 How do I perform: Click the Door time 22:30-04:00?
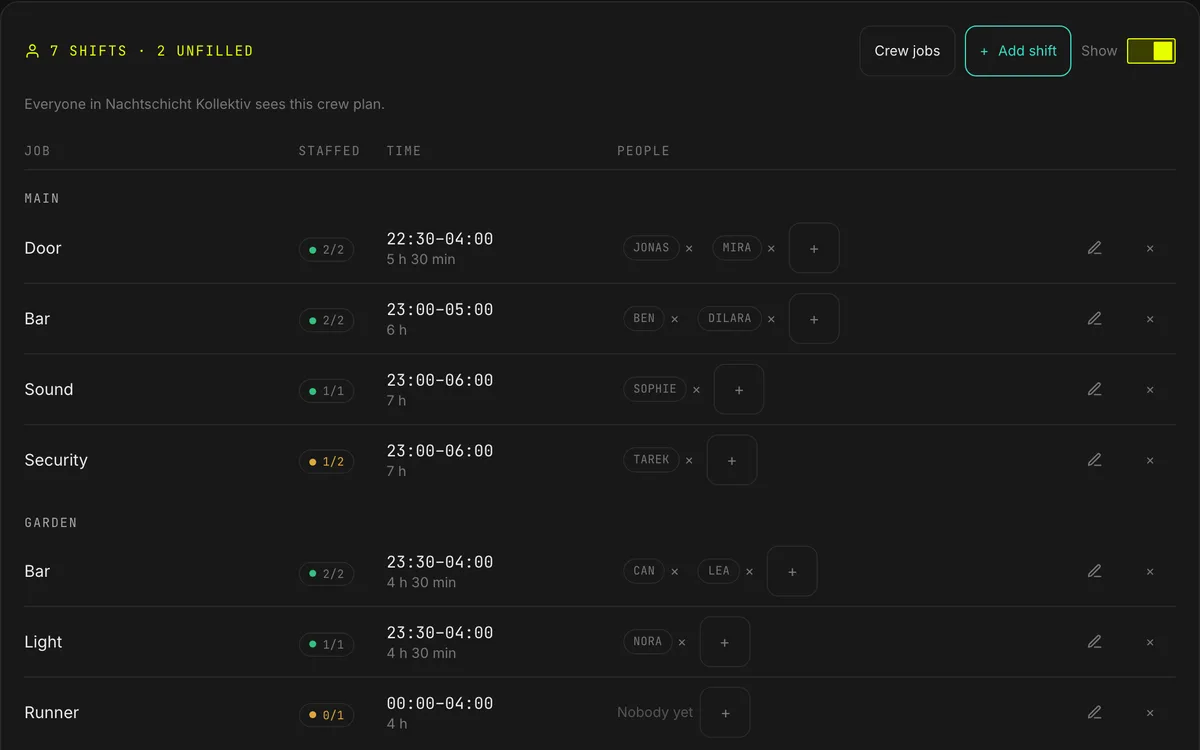440,239
